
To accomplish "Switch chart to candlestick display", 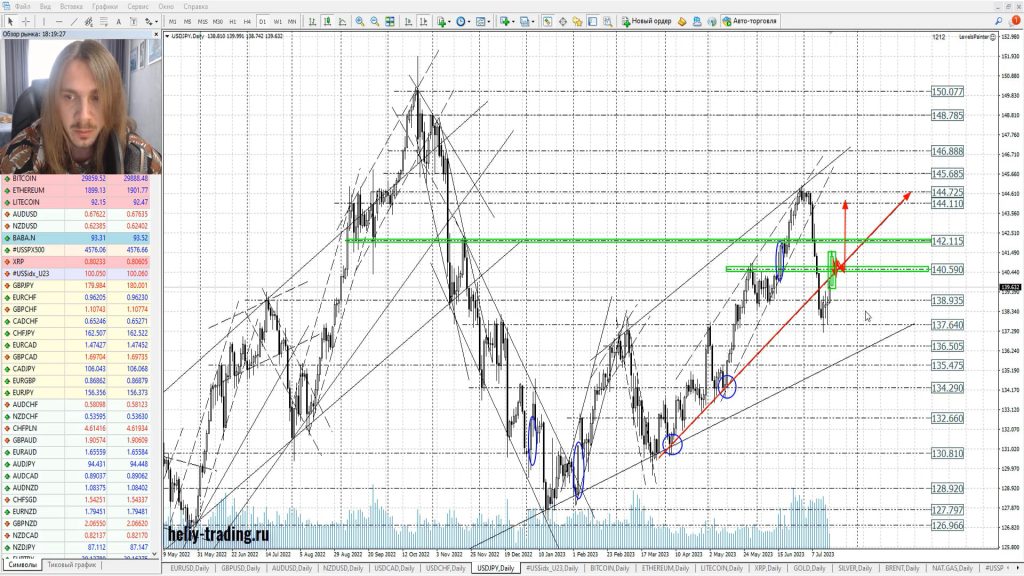I will pos(328,20).
